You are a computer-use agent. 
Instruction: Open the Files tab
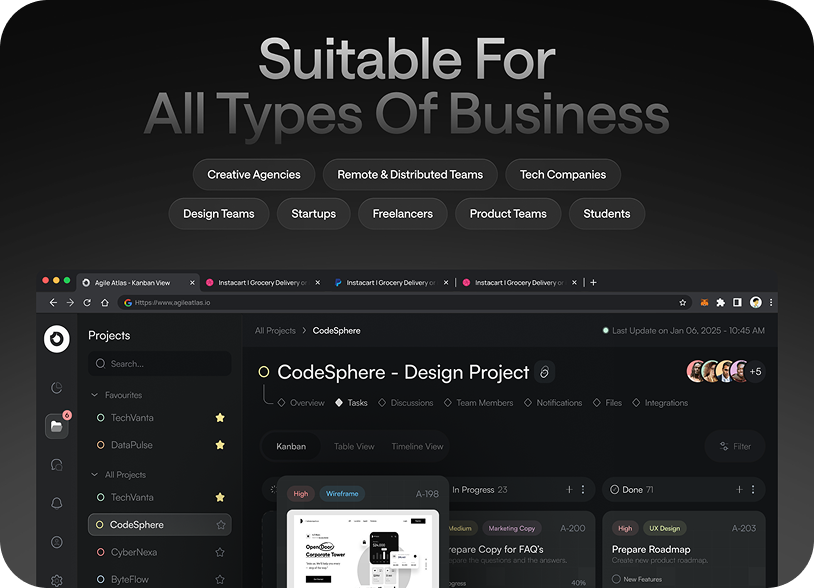(607, 403)
